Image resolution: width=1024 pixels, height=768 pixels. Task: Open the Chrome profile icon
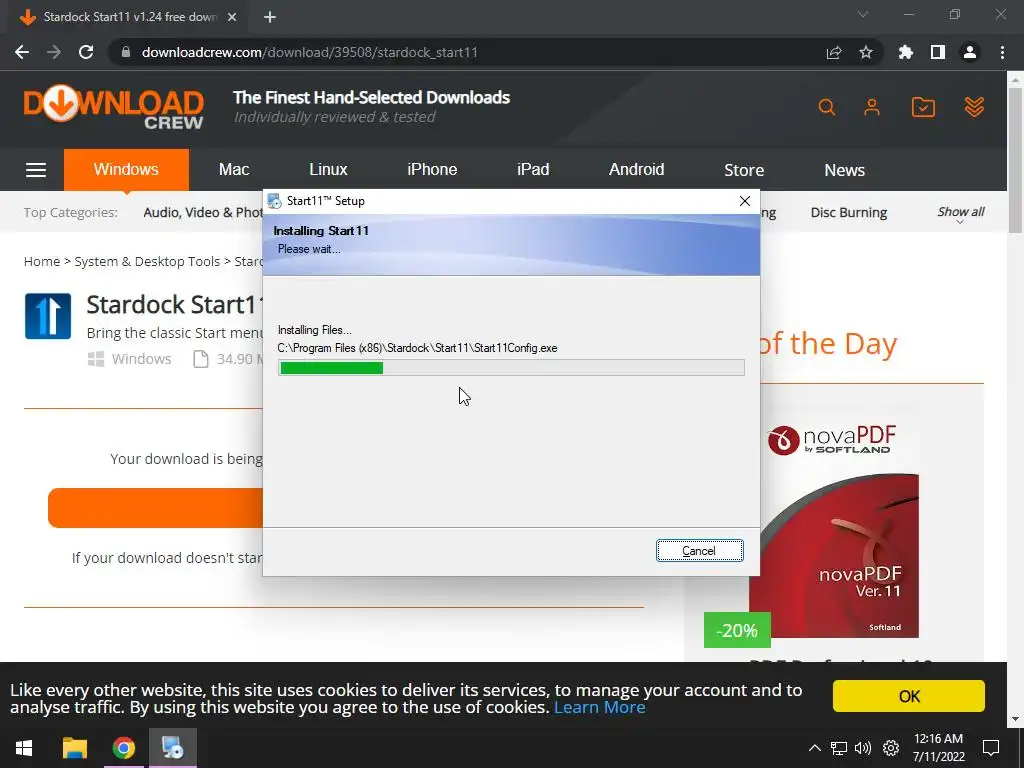[970, 52]
